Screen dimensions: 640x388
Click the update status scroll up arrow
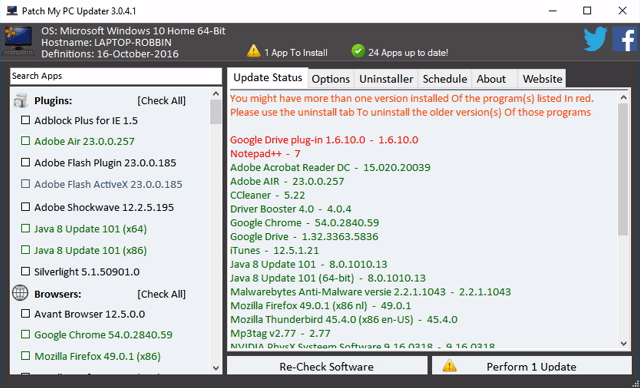(x=623, y=97)
